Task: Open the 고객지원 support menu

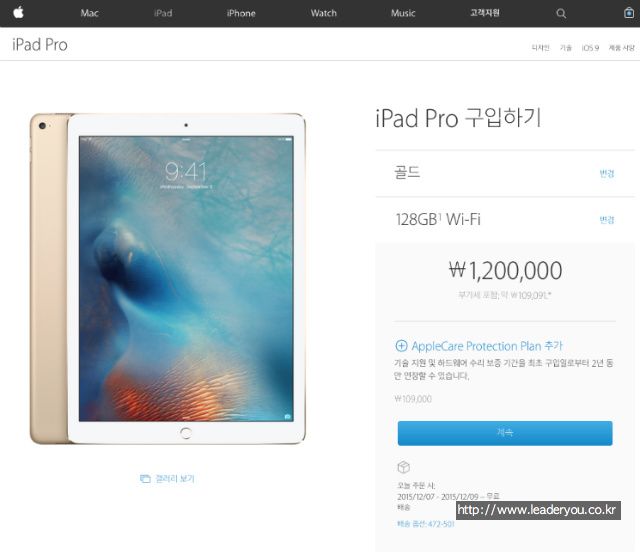Action: point(485,13)
